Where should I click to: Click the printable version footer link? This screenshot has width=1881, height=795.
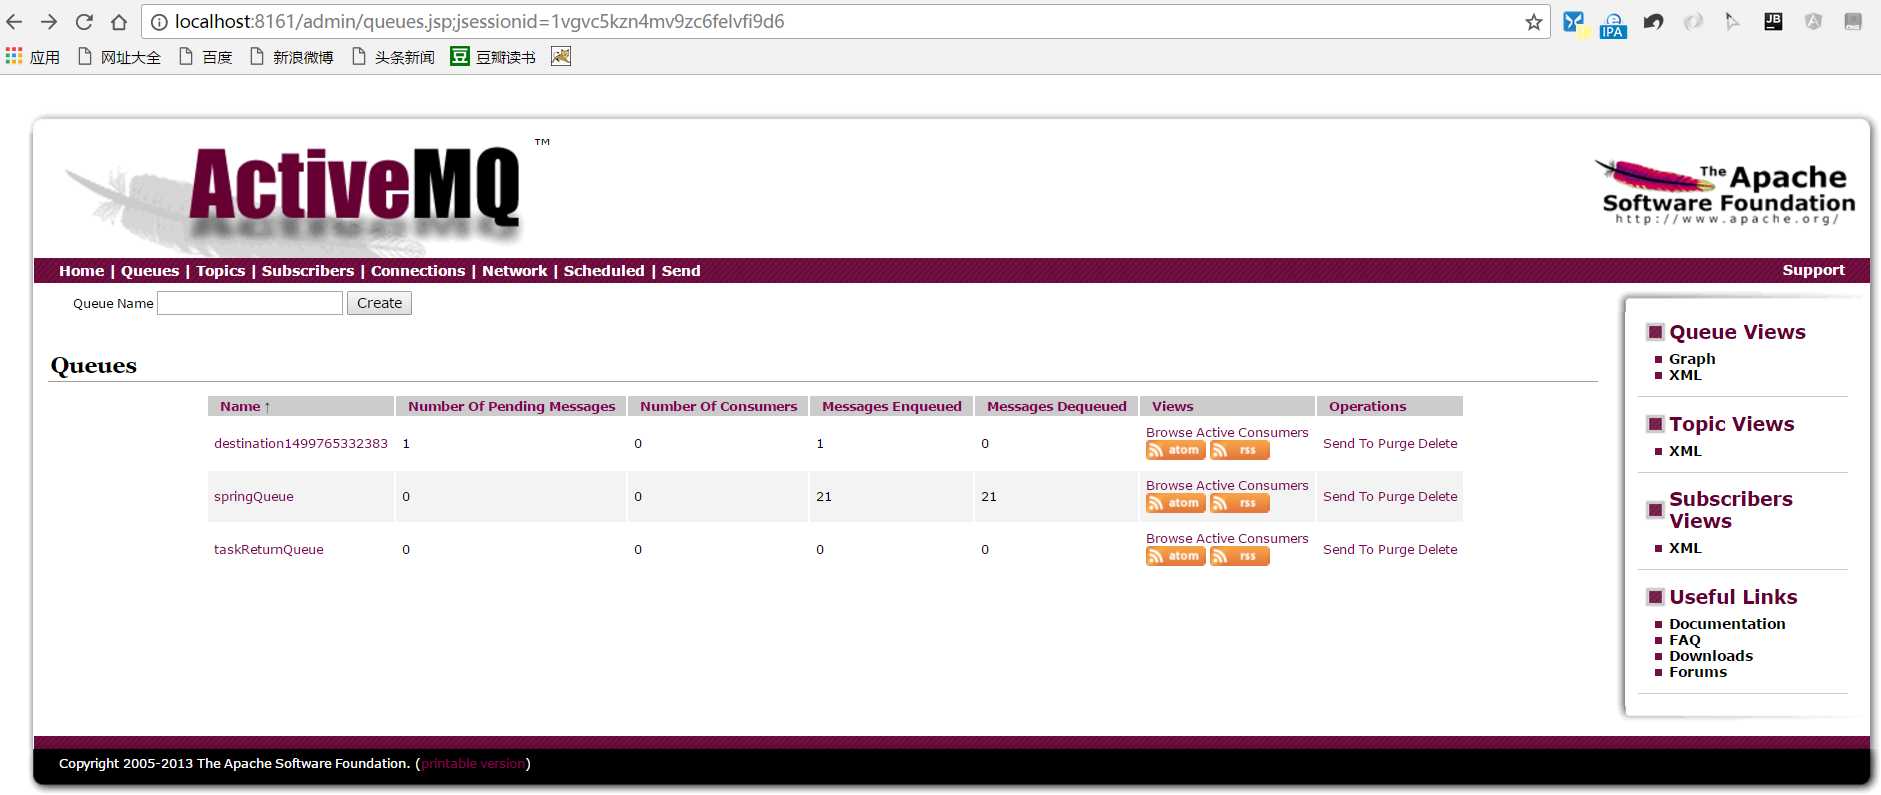[x=473, y=764]
